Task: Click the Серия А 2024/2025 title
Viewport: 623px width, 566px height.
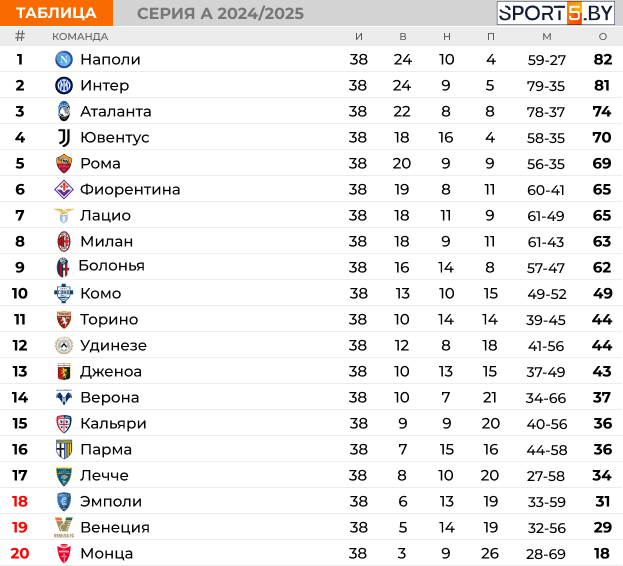Action: 220,14
